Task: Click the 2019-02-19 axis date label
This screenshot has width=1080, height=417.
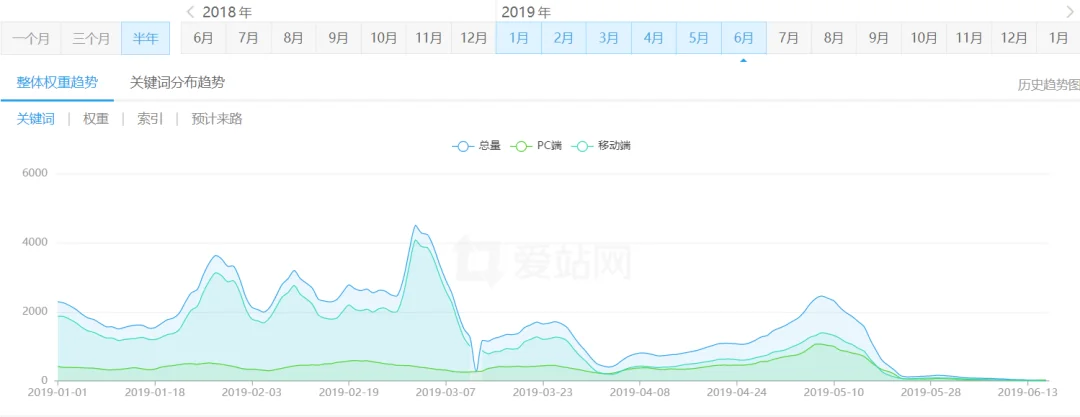Action: [349, 393]
